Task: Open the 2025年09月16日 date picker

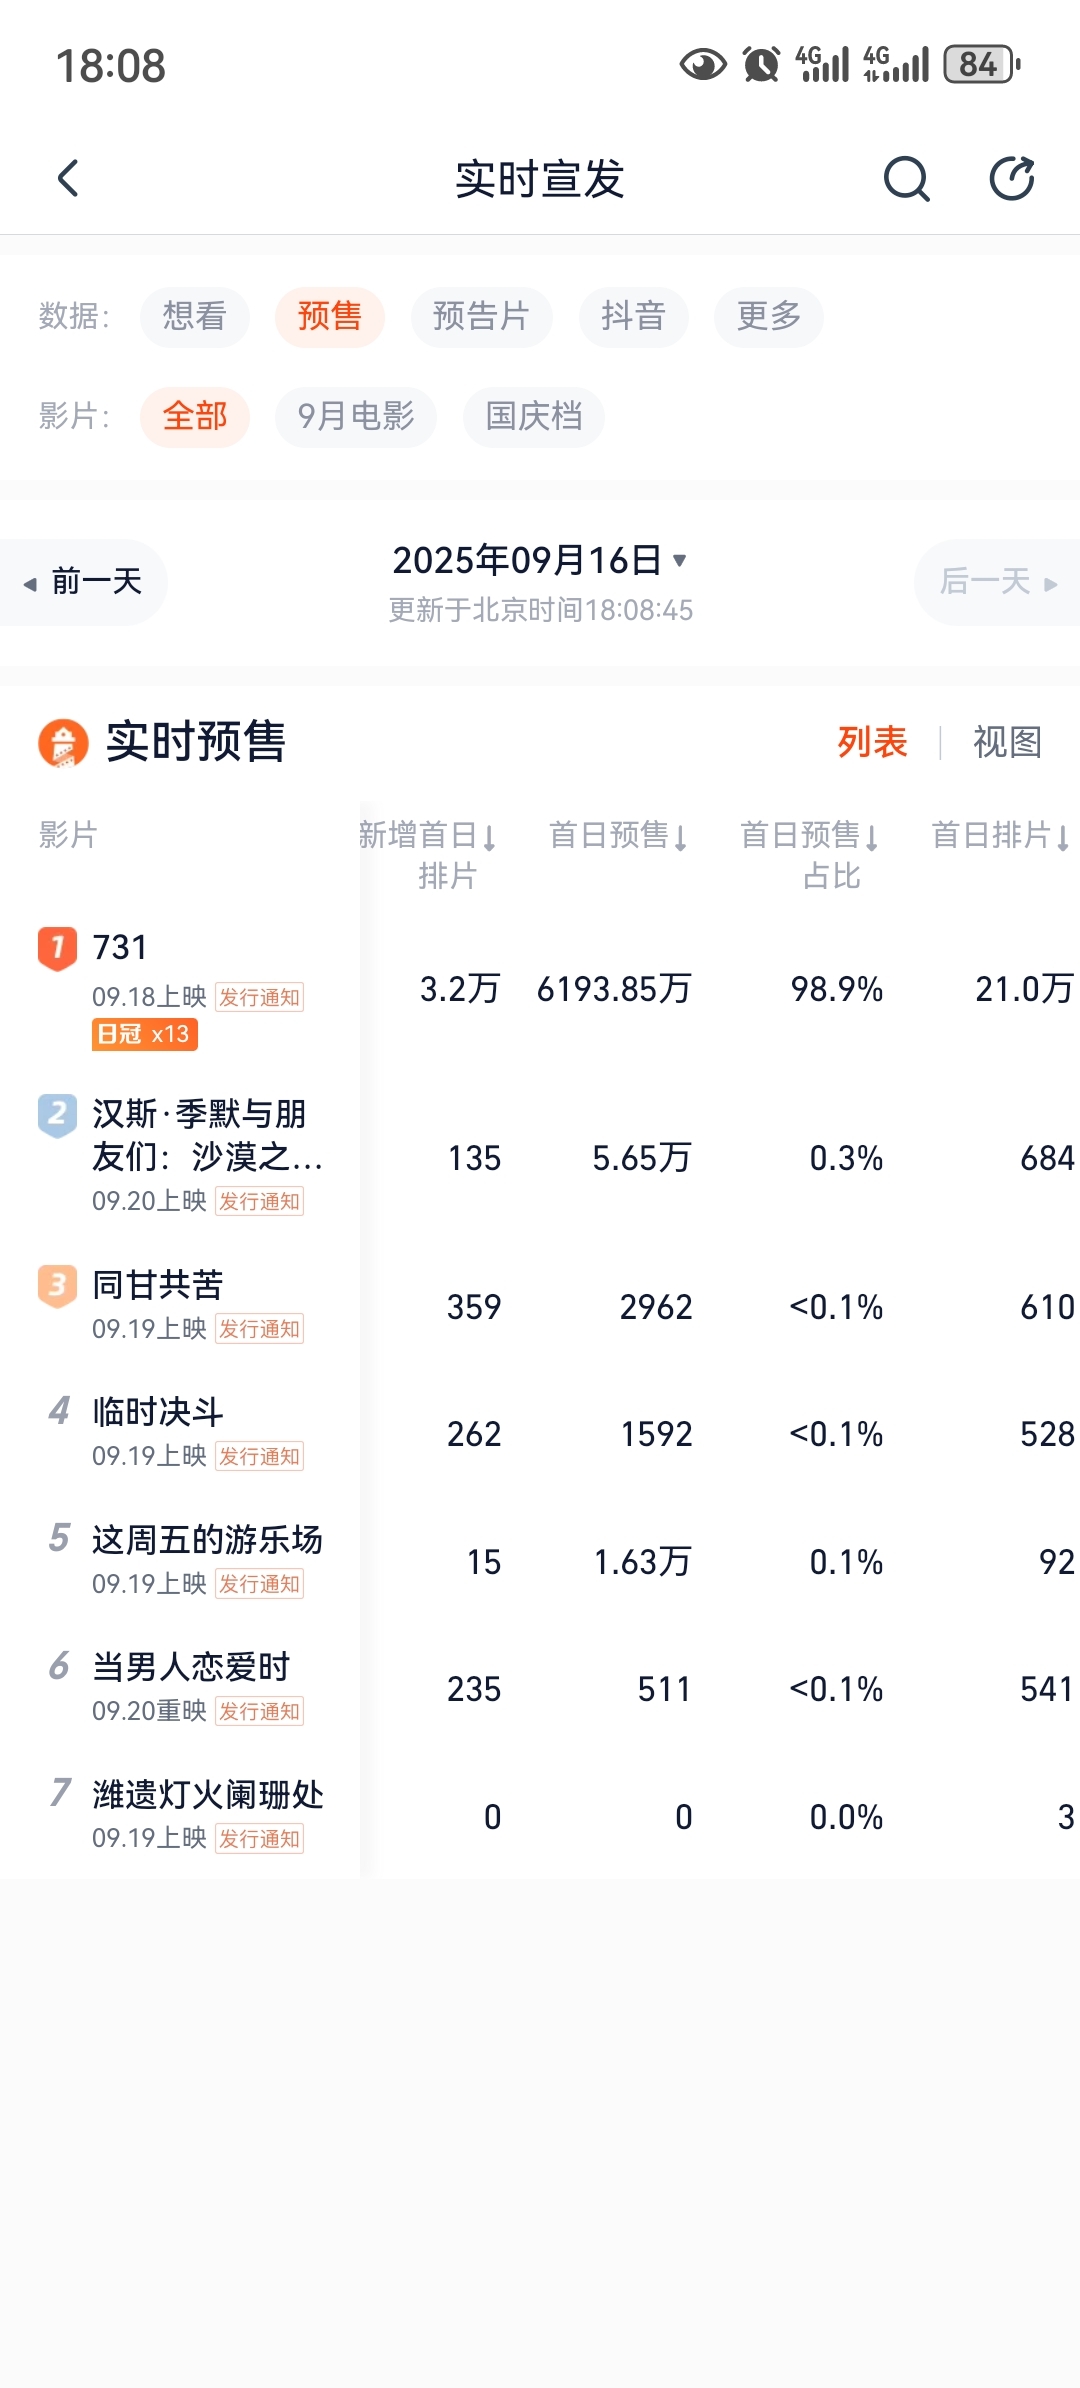Action: point(540,561)
